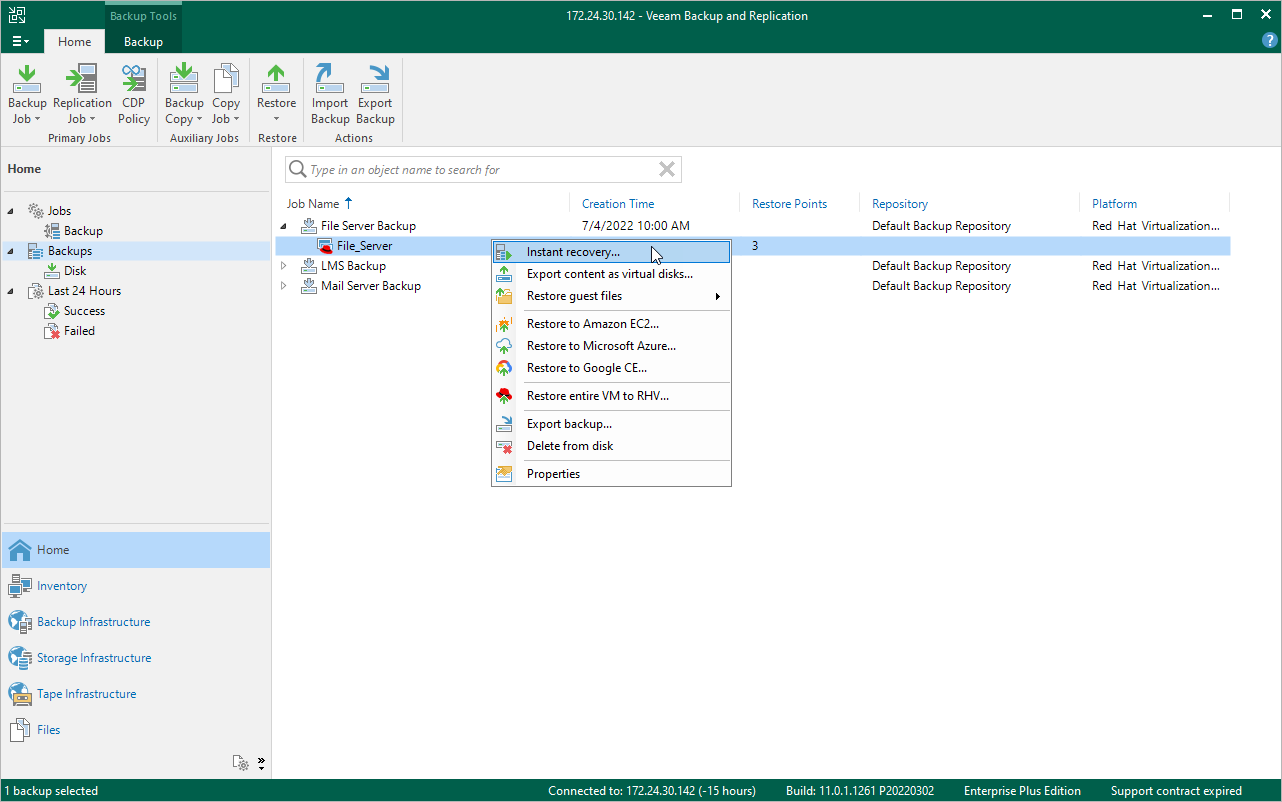Click the File_Server backup row name

[364, 246]
